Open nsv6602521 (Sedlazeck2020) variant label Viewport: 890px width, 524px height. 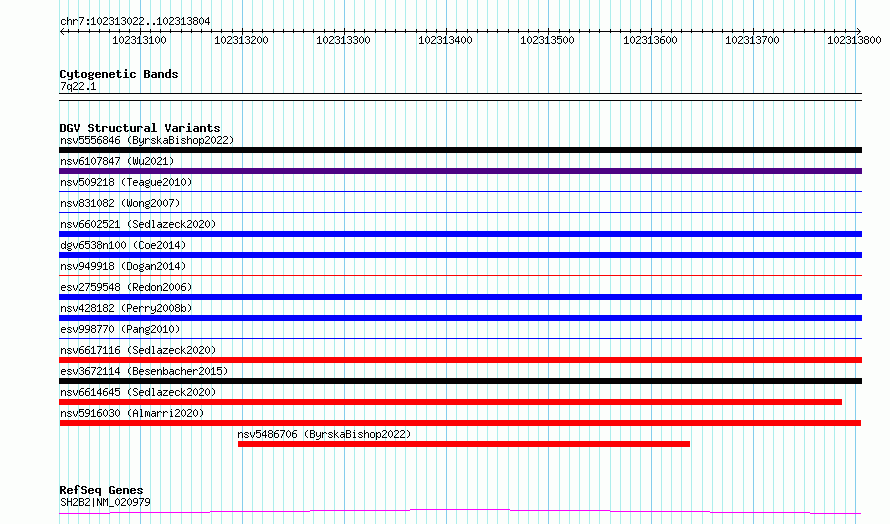point(138,224)
